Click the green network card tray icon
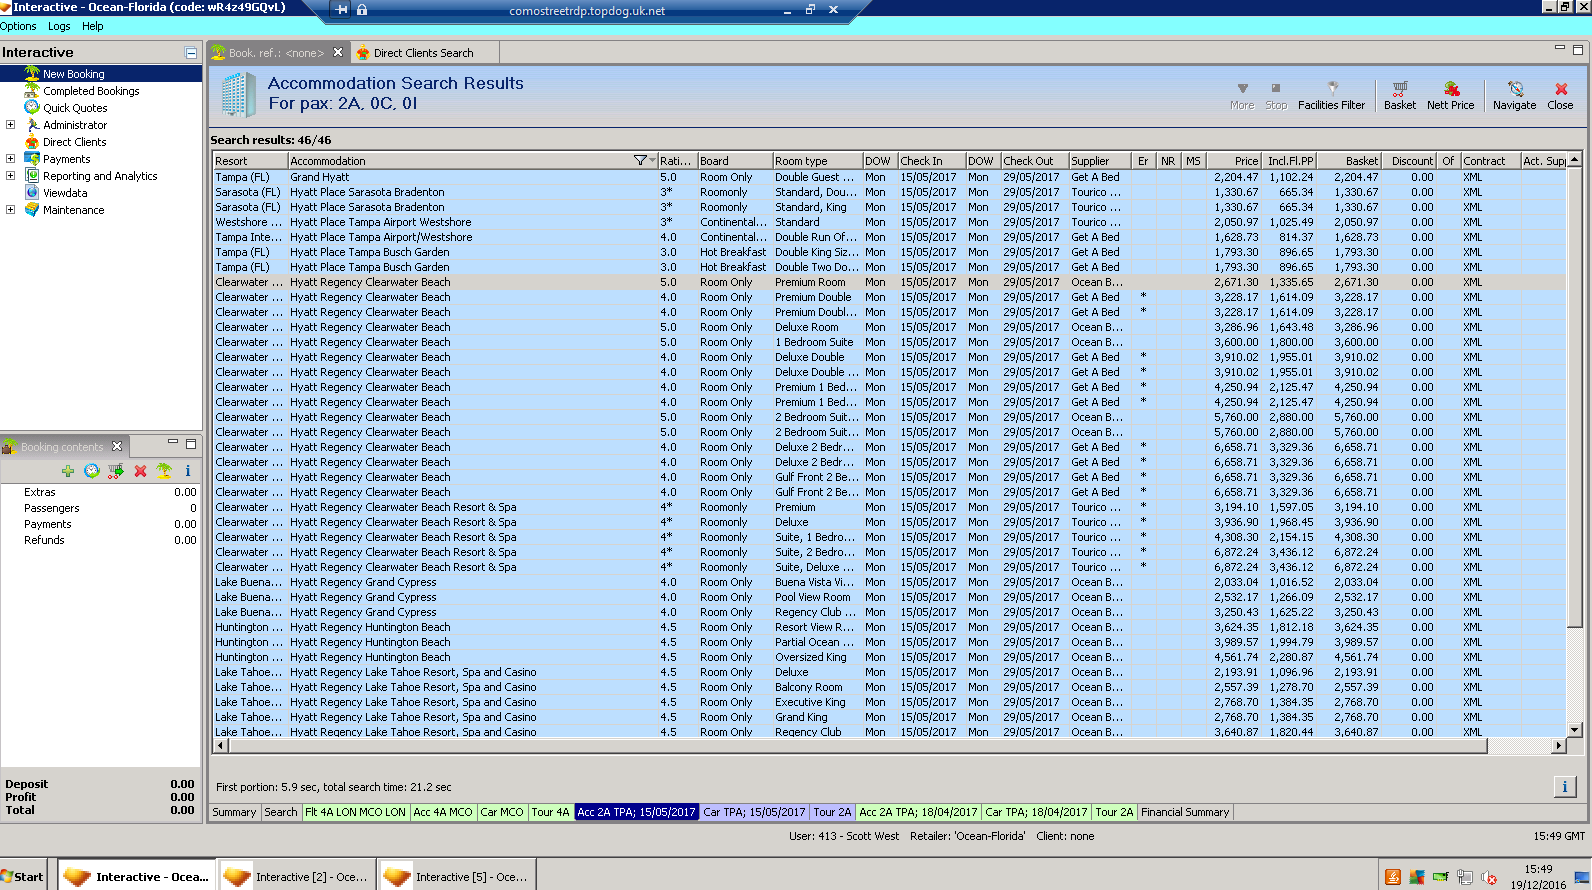Image resolution: width=1592 pixels, height=890 pixels. (1441, 877)
